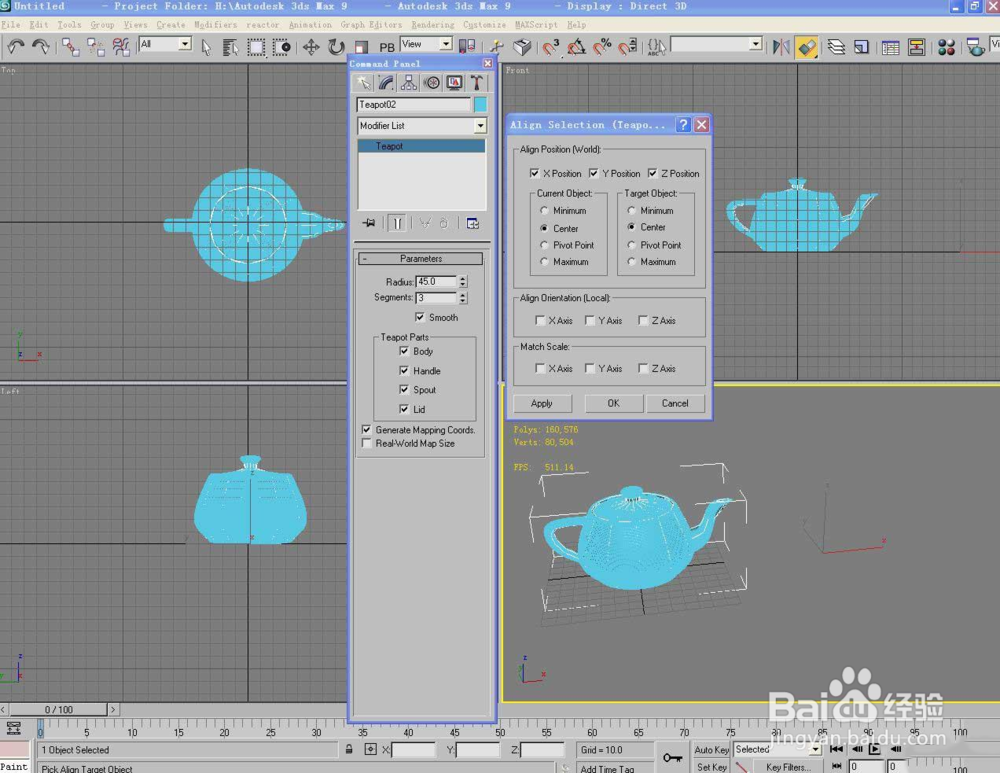Open the Customize menu

[x=484, y=25]
